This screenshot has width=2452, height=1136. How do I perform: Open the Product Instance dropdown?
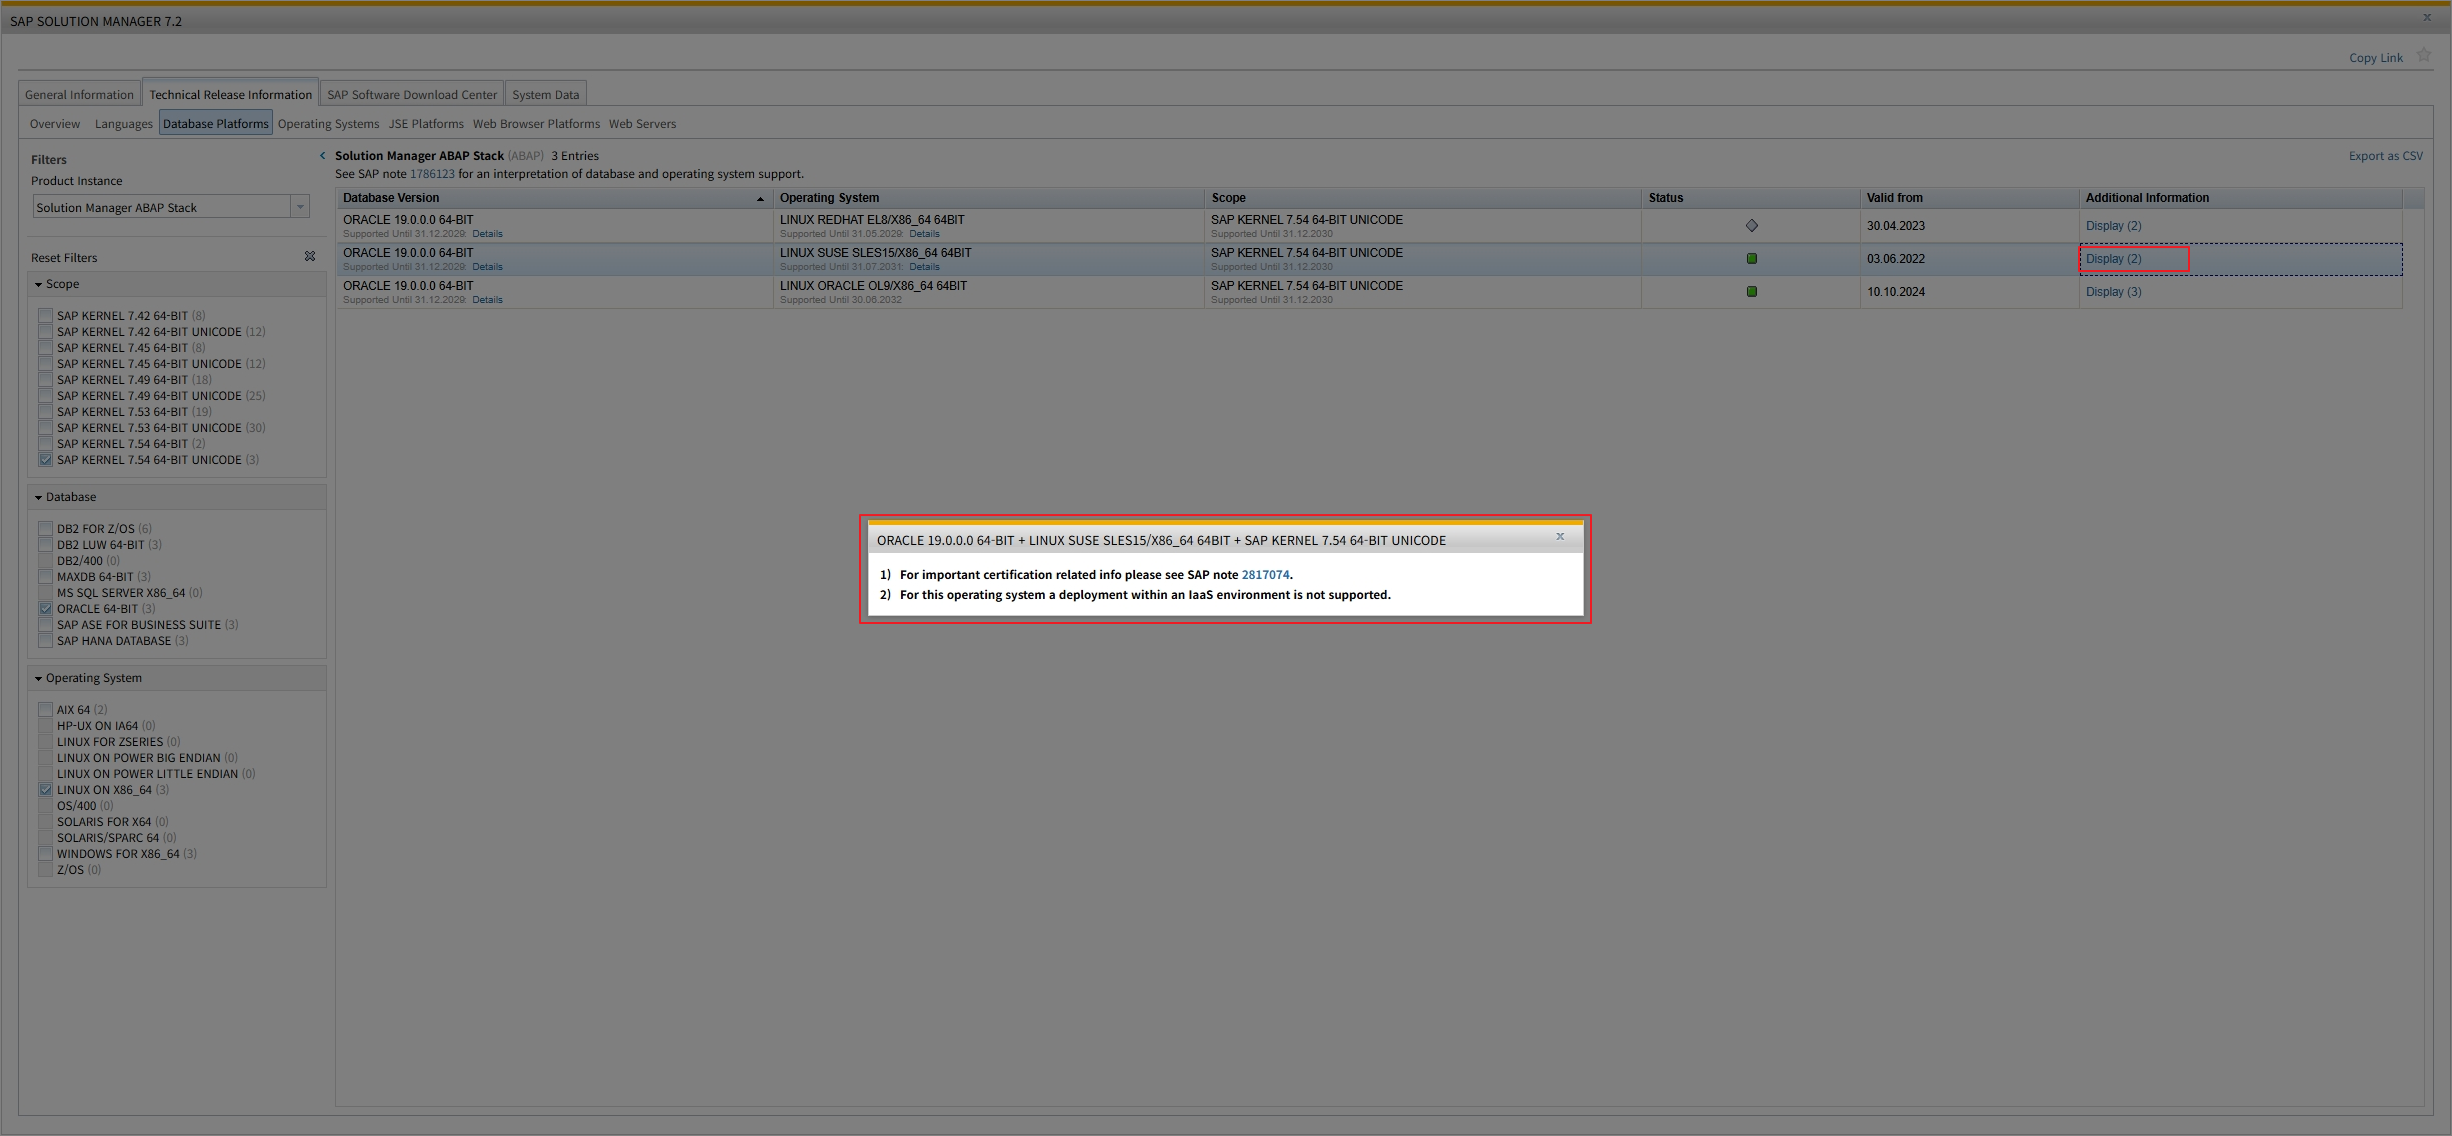tap(299, 207)
